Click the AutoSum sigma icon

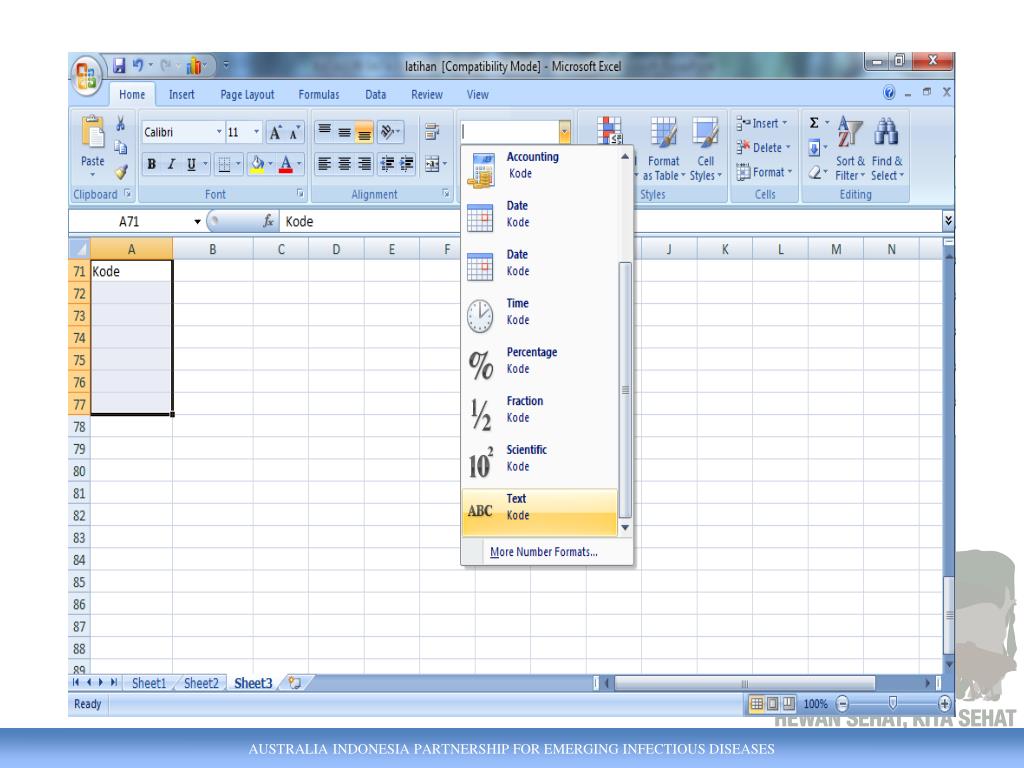click(814, 123)
